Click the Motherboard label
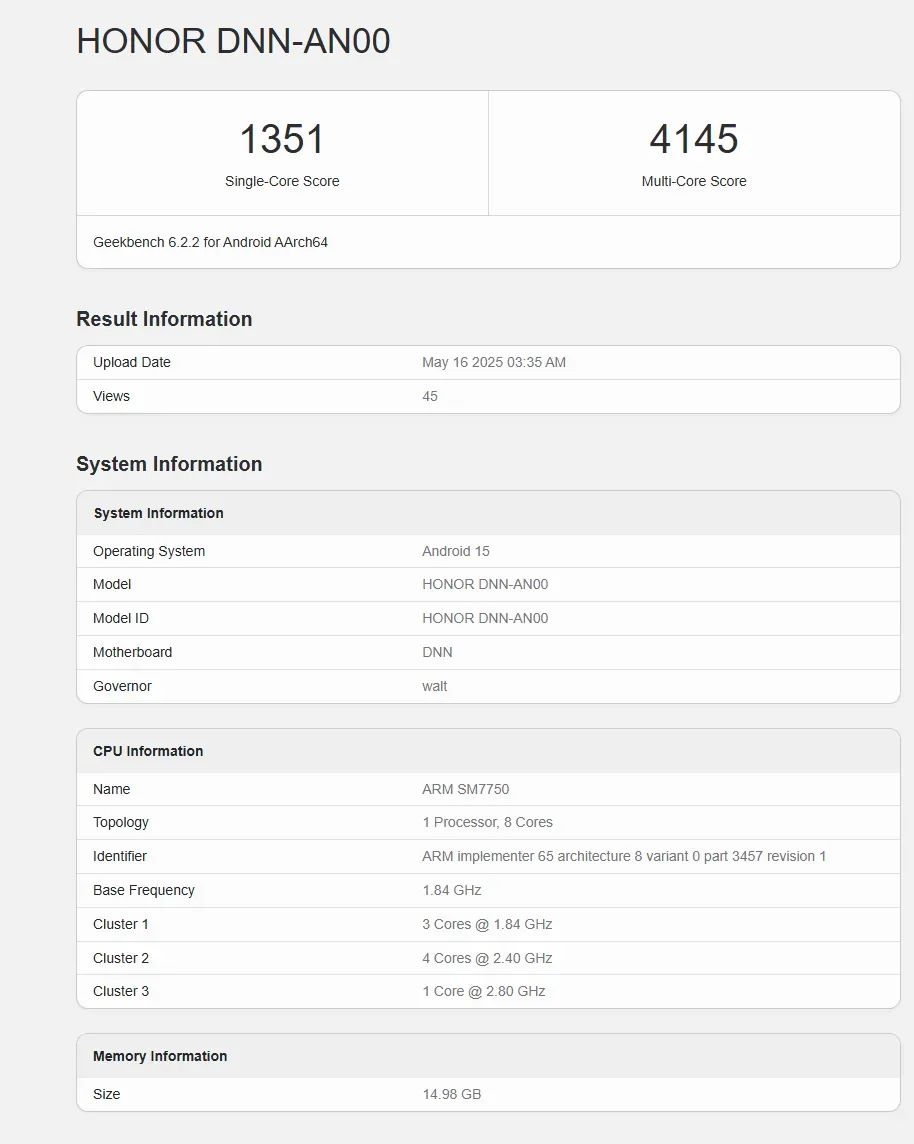The height and width of the screenshot is (1144, 914). 132,652
